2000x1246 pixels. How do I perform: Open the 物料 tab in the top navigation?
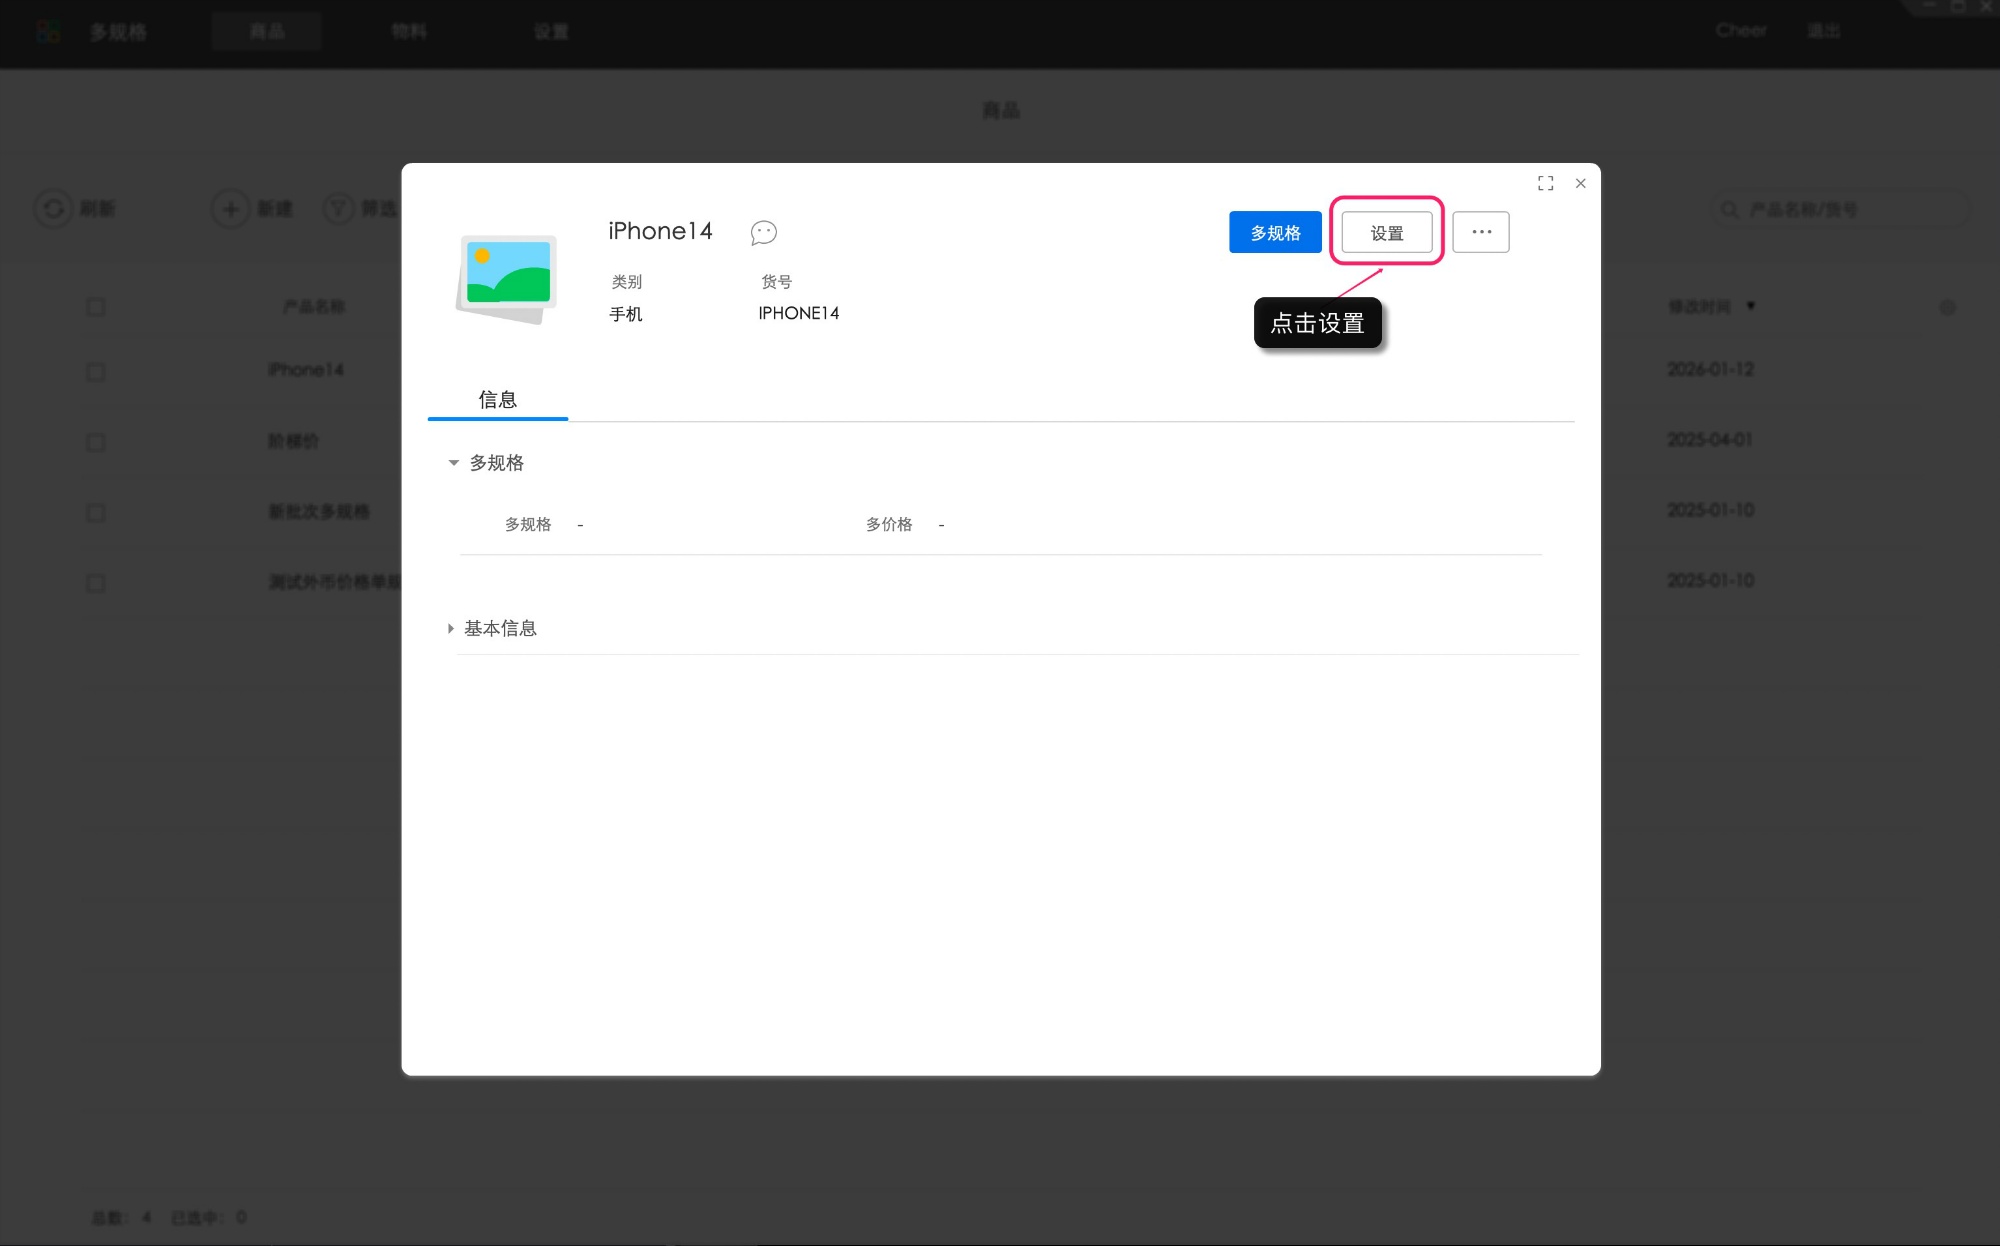[x=409, y=31]
